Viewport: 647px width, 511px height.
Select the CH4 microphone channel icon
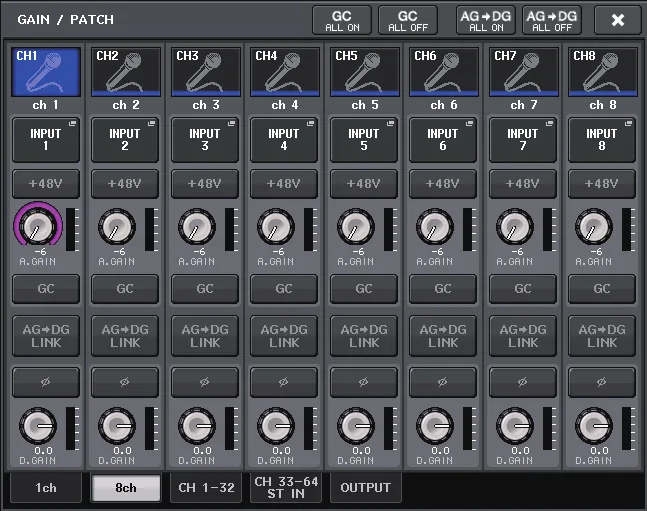click(285, 72)
